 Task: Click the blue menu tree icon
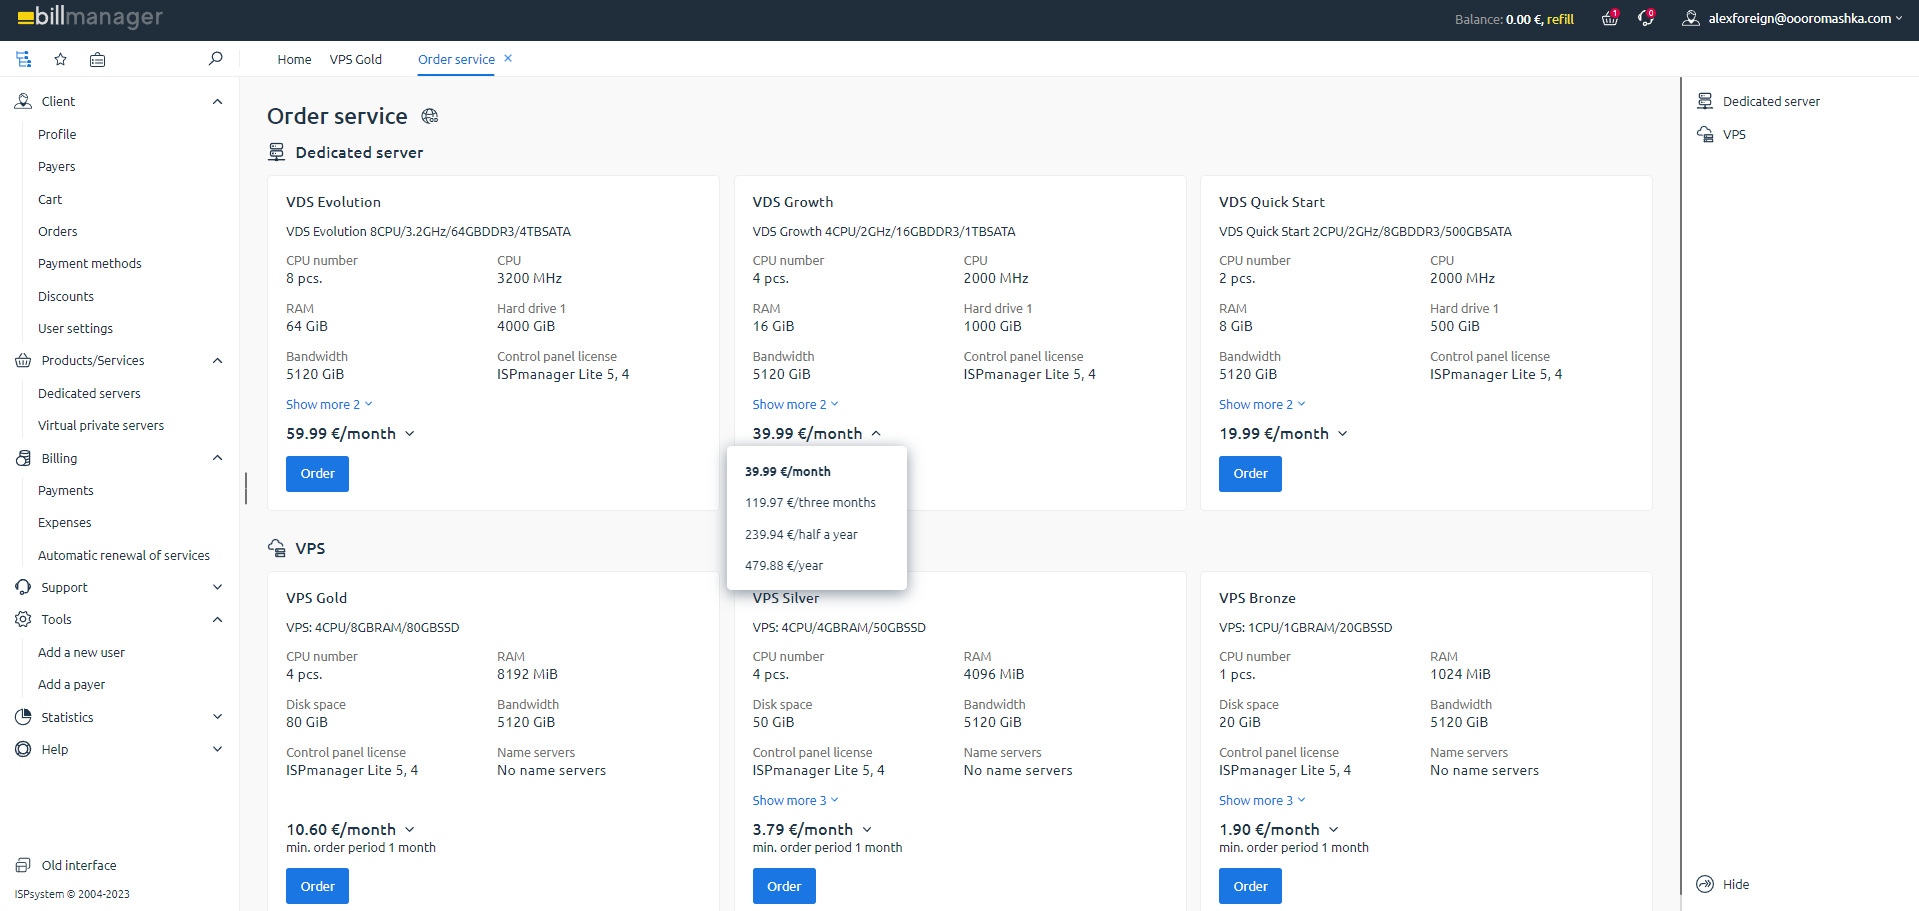click(22, 59)
